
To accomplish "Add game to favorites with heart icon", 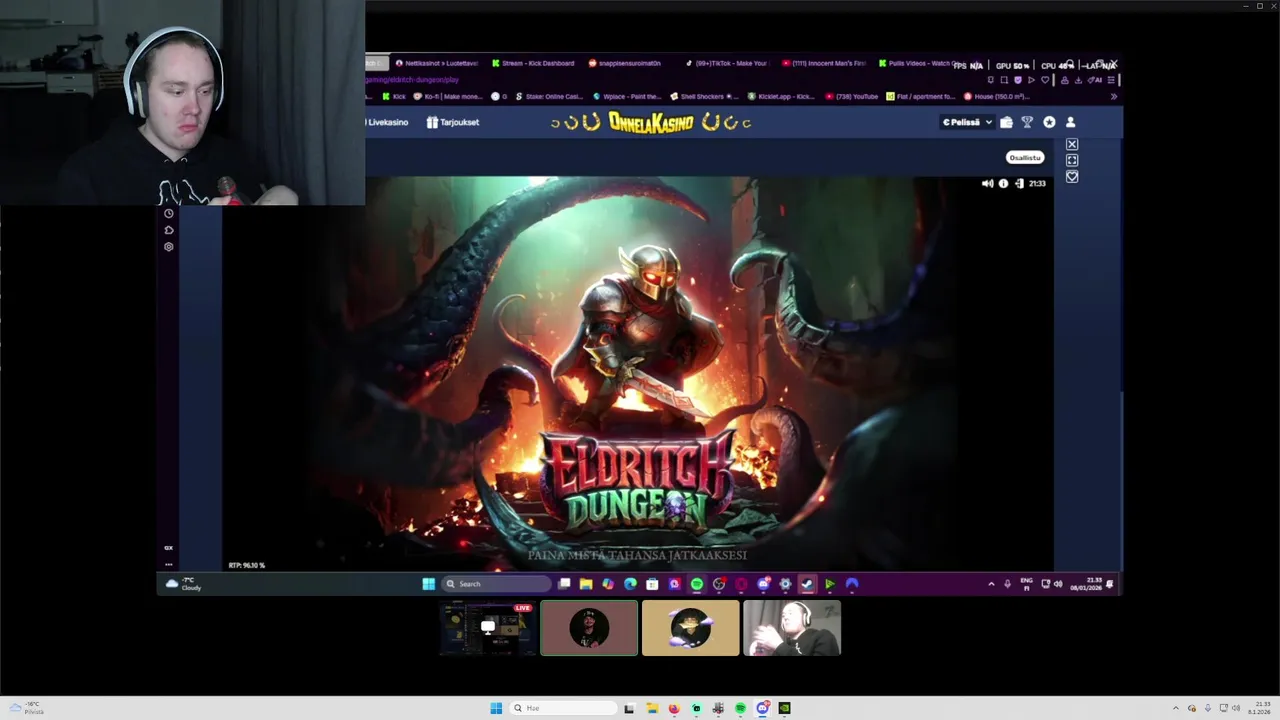I will (x=1072, y=177).
